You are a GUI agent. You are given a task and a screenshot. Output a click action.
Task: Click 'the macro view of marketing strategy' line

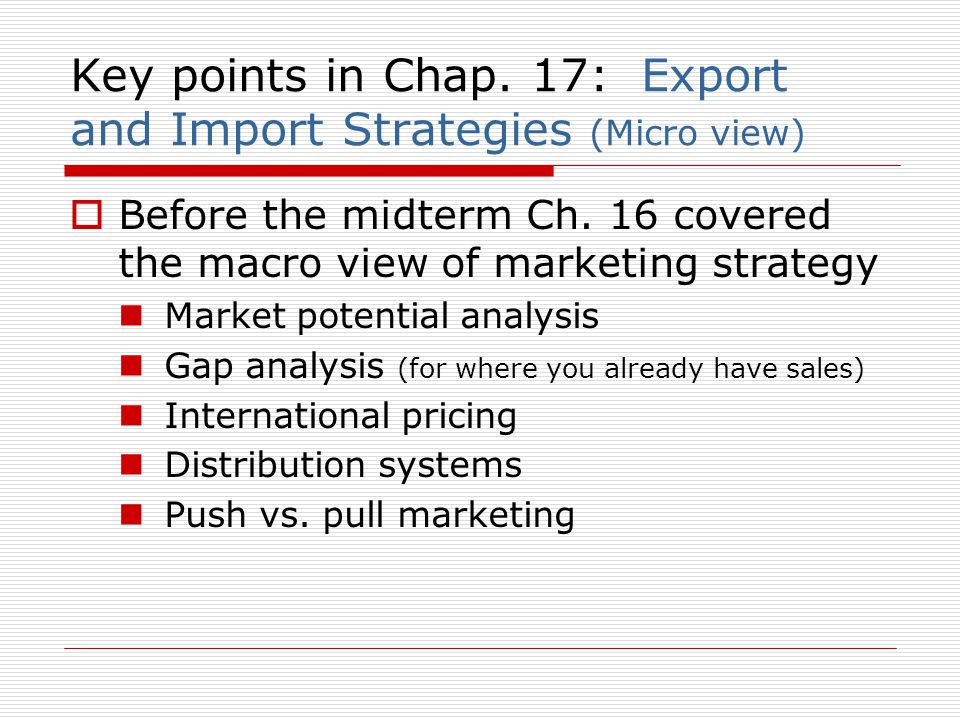click(498, 264)
